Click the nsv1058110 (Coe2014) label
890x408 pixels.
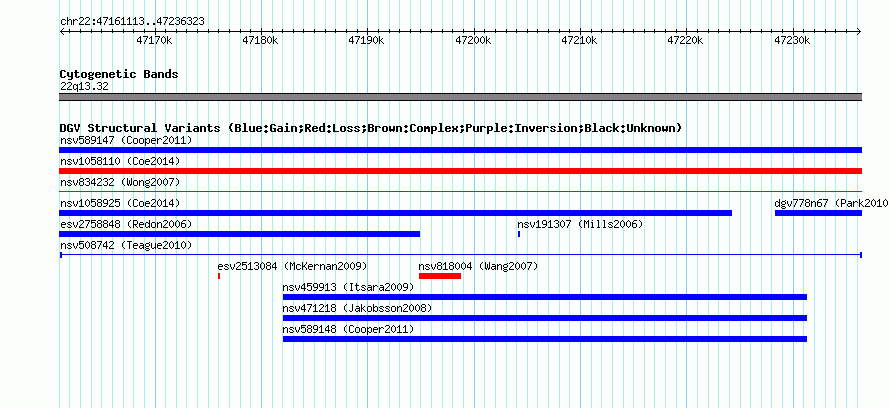tap(120, 161)
